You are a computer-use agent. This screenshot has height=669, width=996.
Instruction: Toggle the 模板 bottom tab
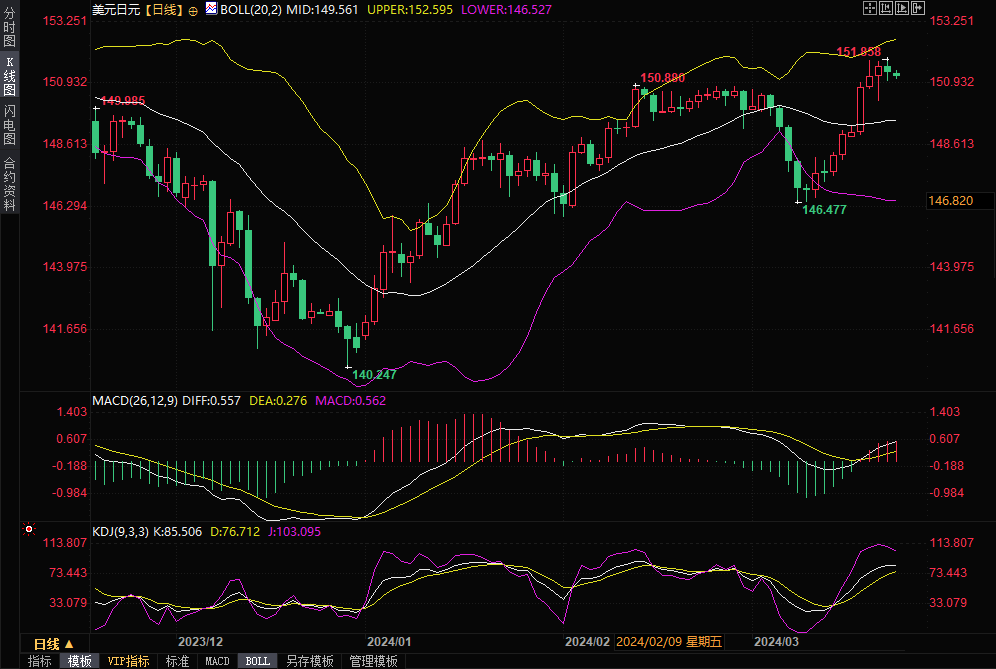click(80, 661)
